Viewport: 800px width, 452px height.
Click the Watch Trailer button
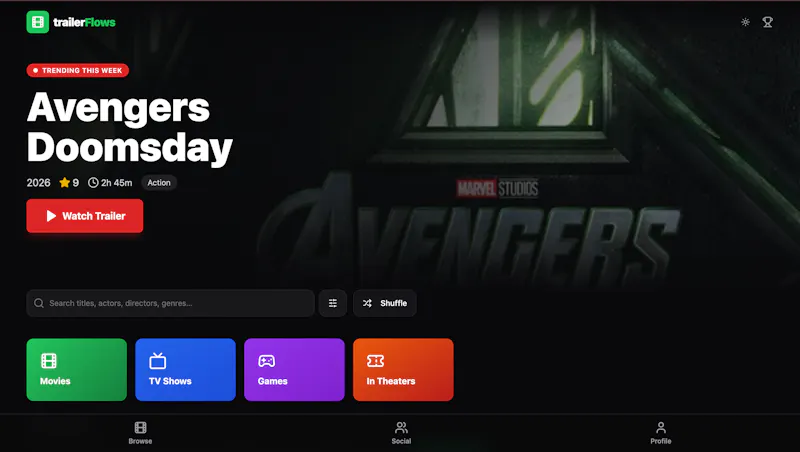coord(85,216)
